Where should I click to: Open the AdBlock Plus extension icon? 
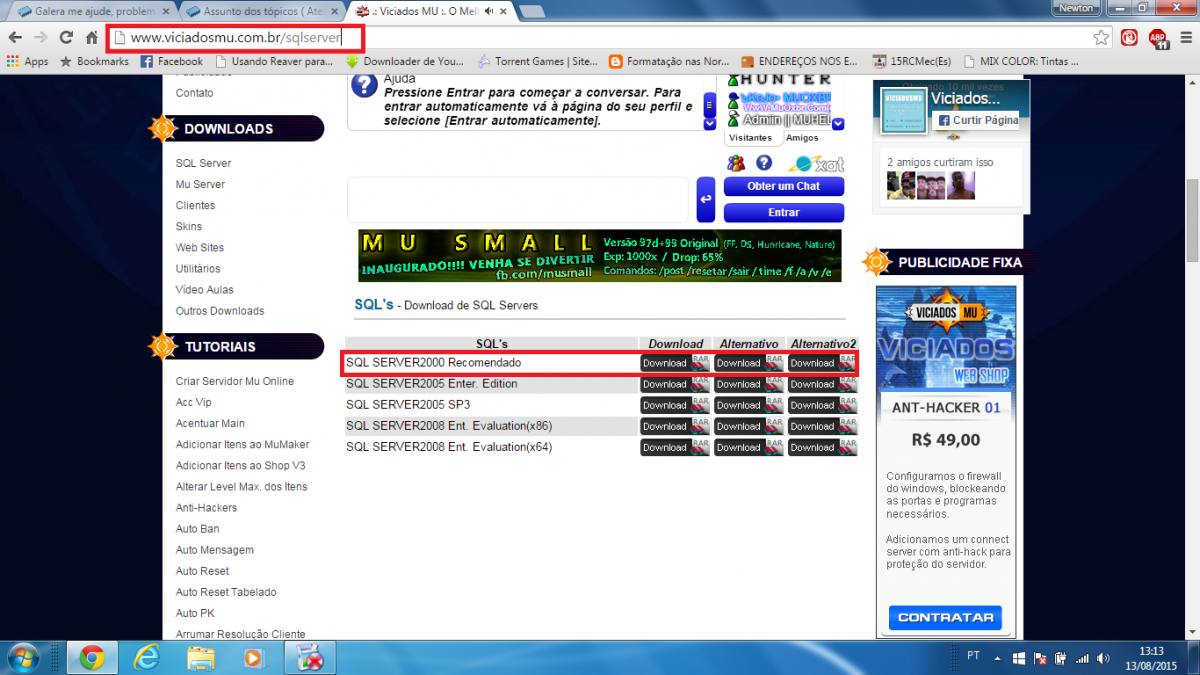1157,38
